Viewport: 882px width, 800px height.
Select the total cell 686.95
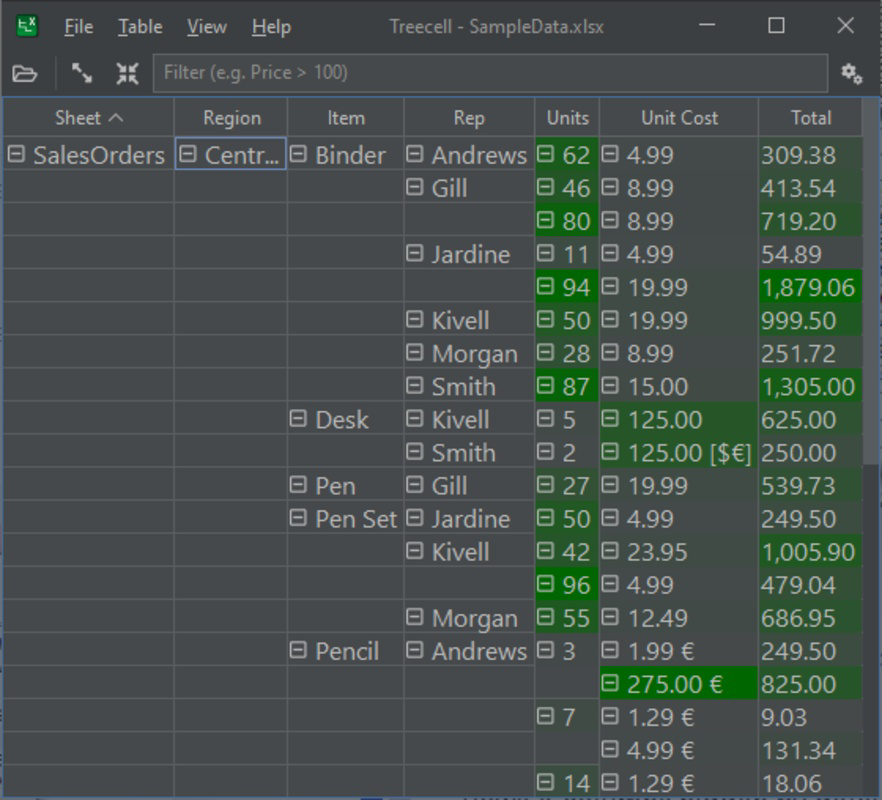click(810, 618)
